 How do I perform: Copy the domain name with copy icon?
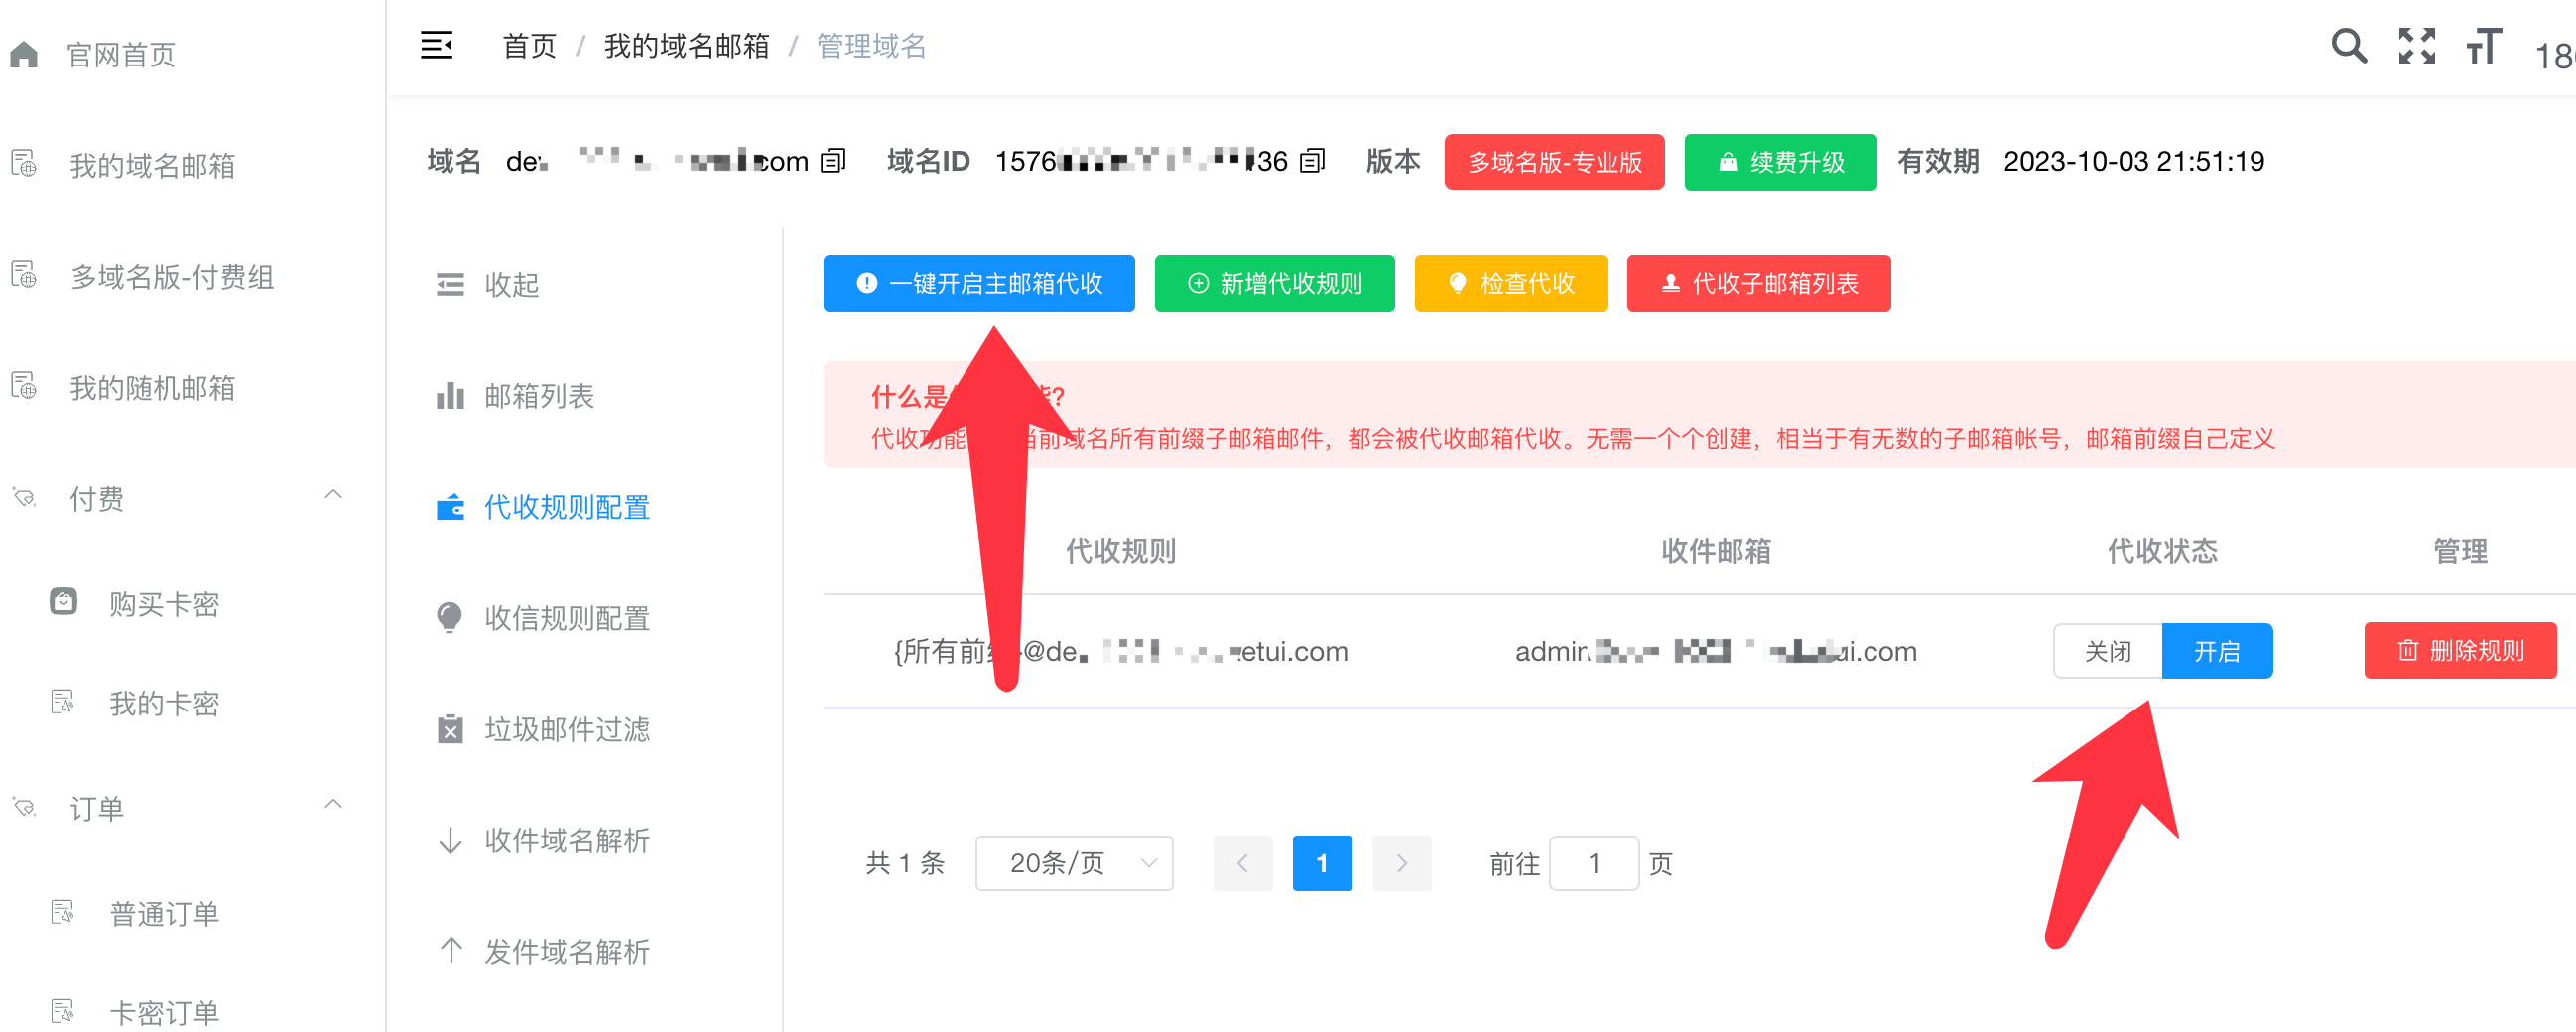point(833,160)
